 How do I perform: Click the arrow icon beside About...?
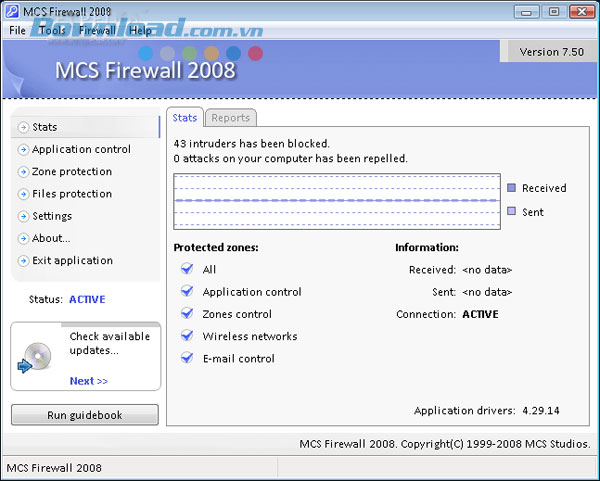click(x=23, y=238)
